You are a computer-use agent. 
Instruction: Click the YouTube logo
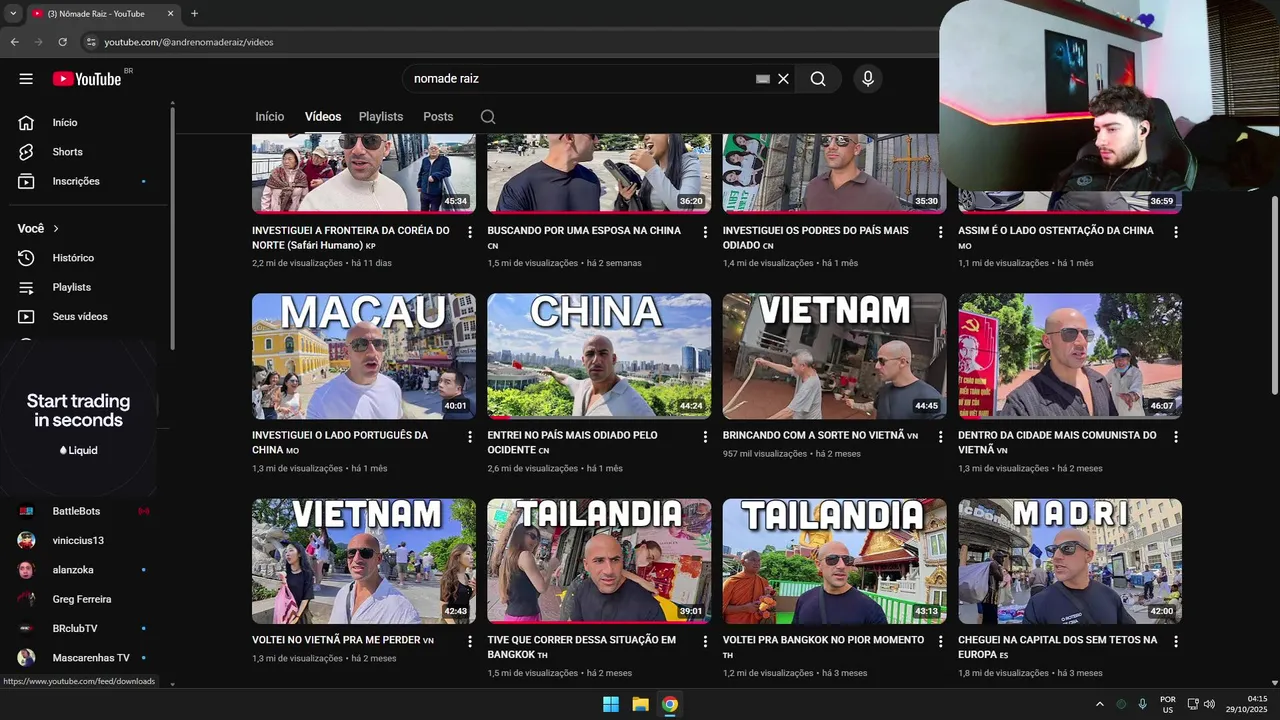click(x=87, y=79)
